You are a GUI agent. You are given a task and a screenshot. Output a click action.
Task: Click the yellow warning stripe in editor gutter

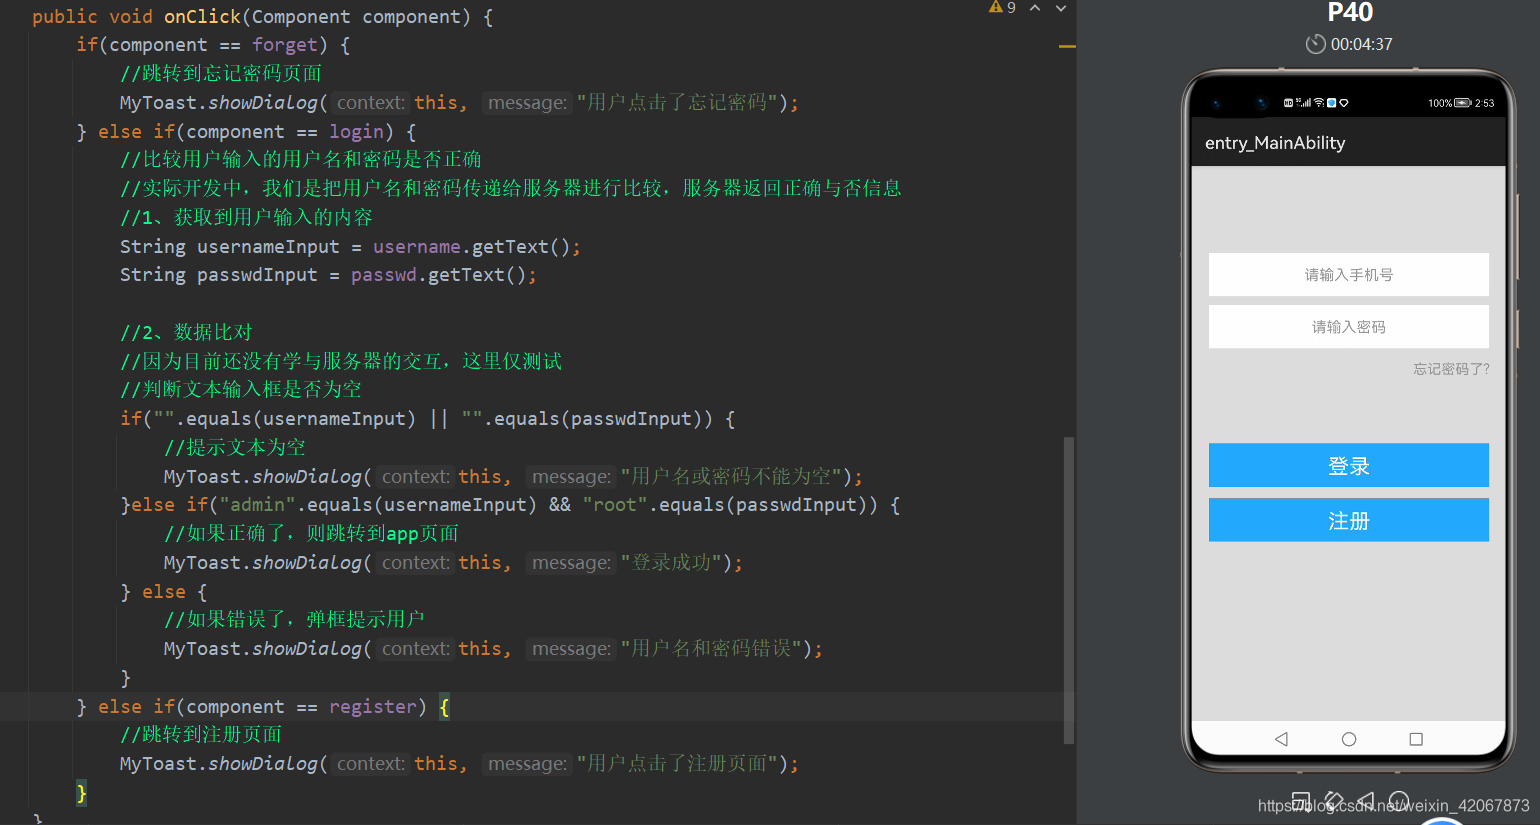pyautogui.click(x=1067, y=46)
